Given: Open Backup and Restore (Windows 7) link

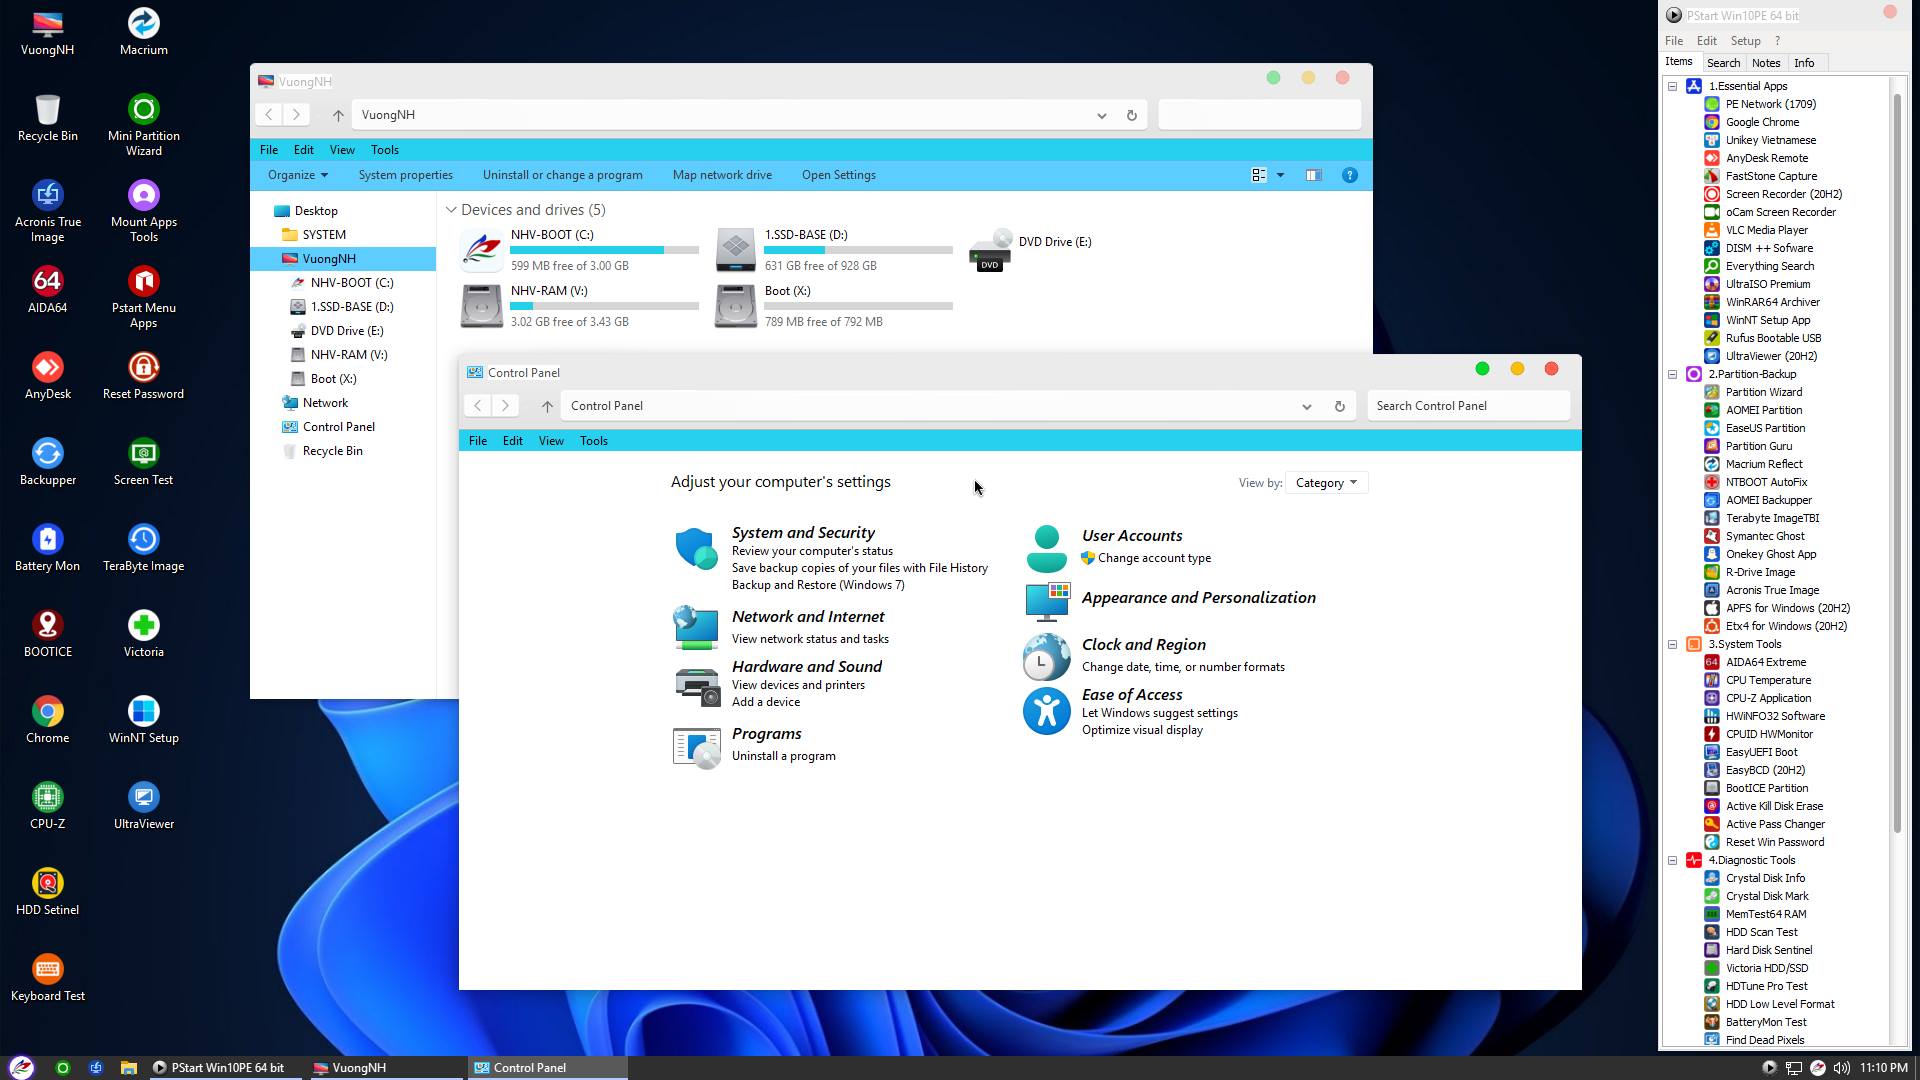Looking at the screenshot, I should pyautogui.click(x=817, y=585).
